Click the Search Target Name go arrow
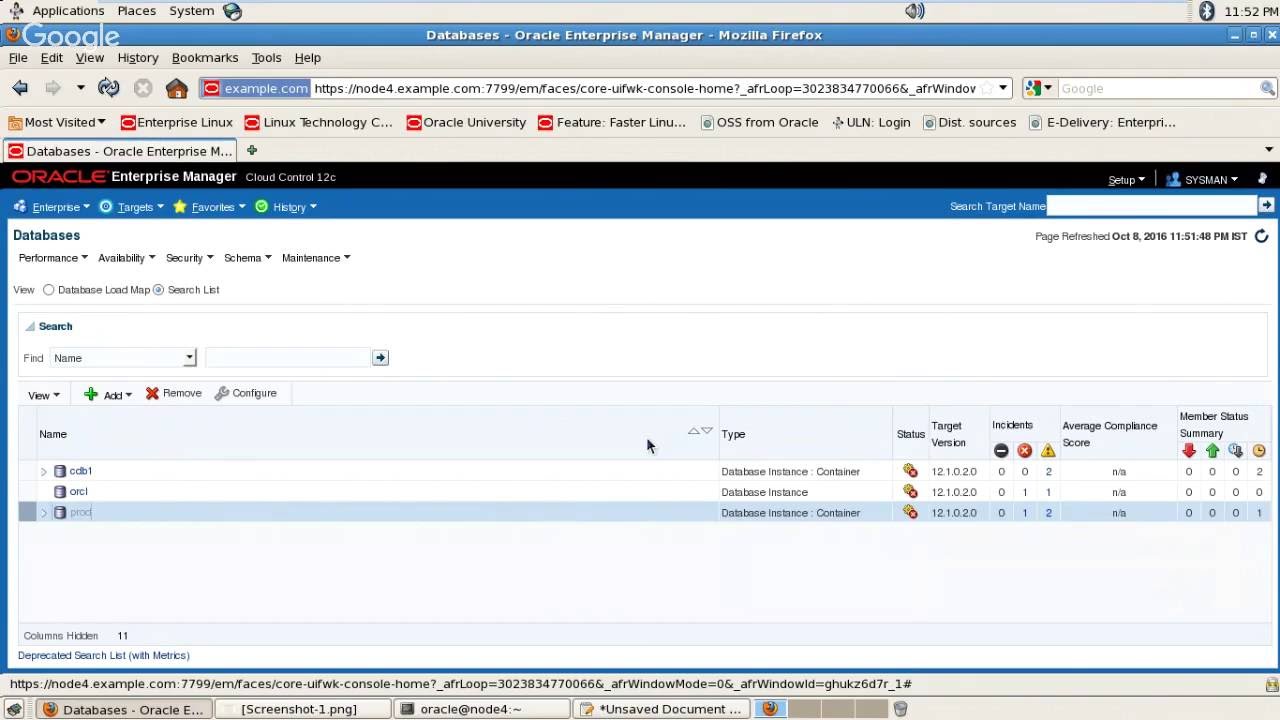Screen dimensions: 1280x720 tap(1266, 205)
